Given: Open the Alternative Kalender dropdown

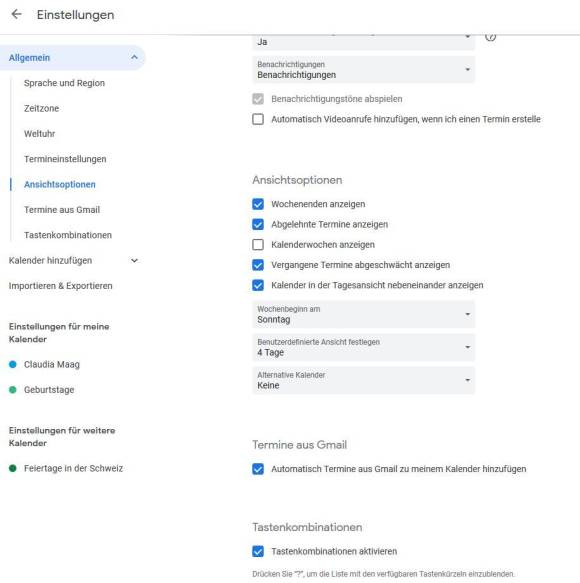Looking at the screenshot, I should pos(364,380).
